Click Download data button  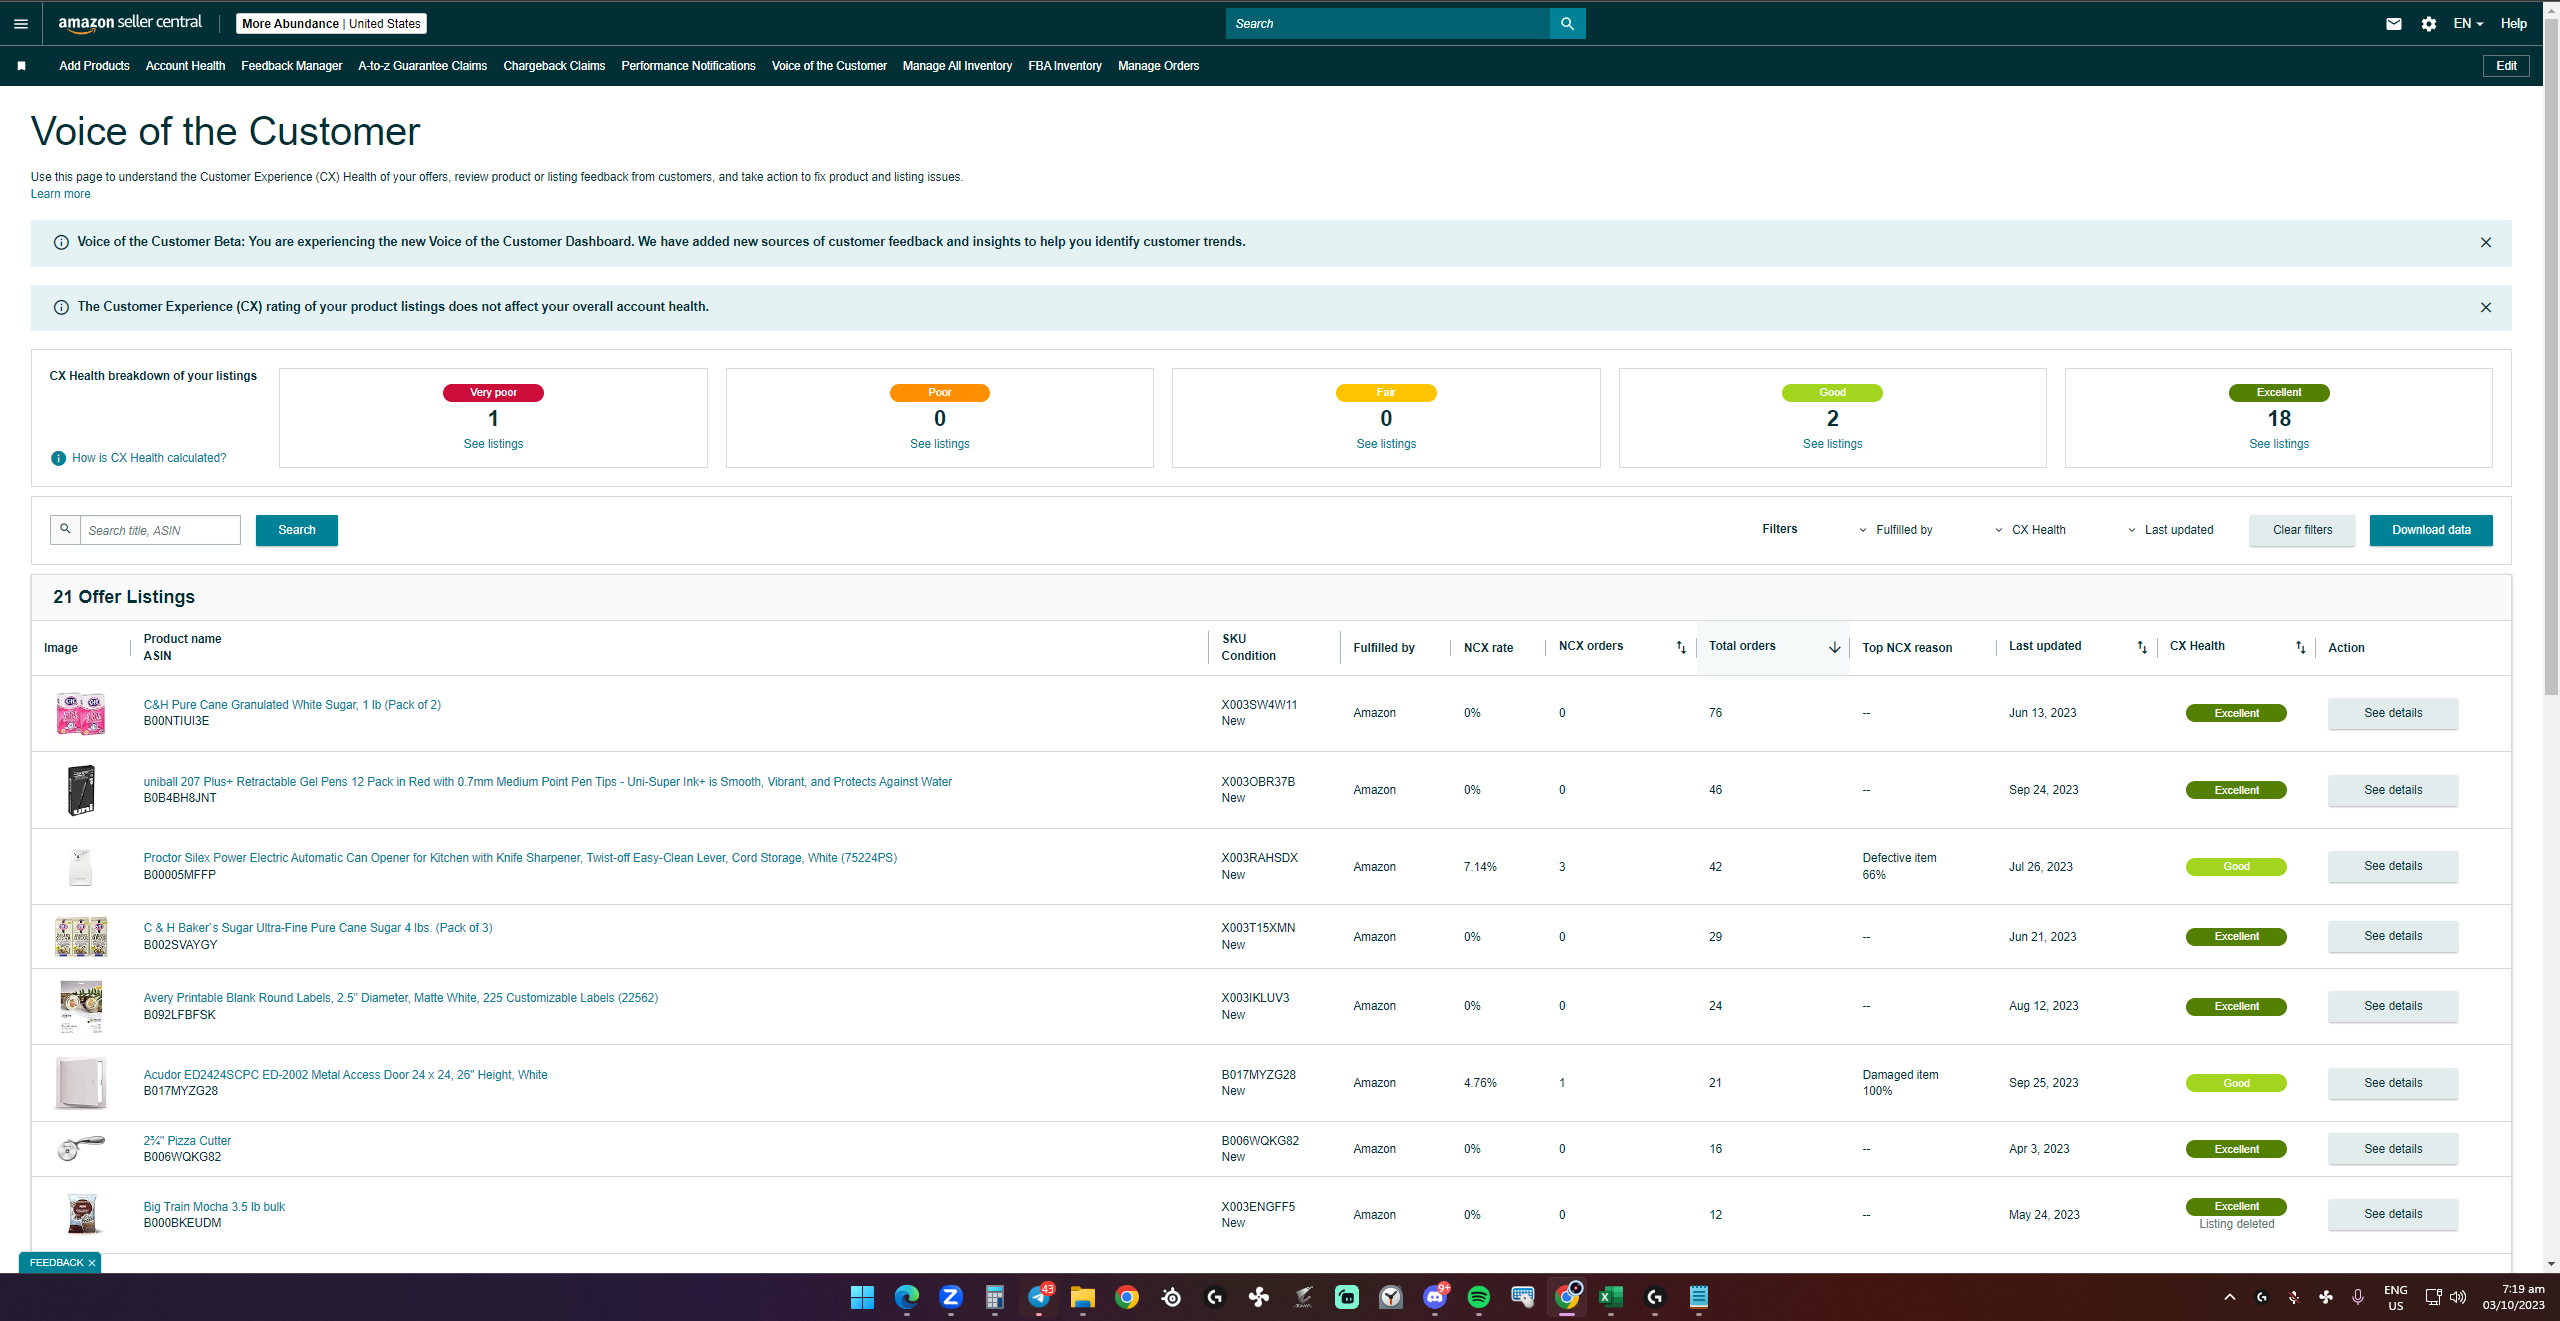(x=2431, y=530)
